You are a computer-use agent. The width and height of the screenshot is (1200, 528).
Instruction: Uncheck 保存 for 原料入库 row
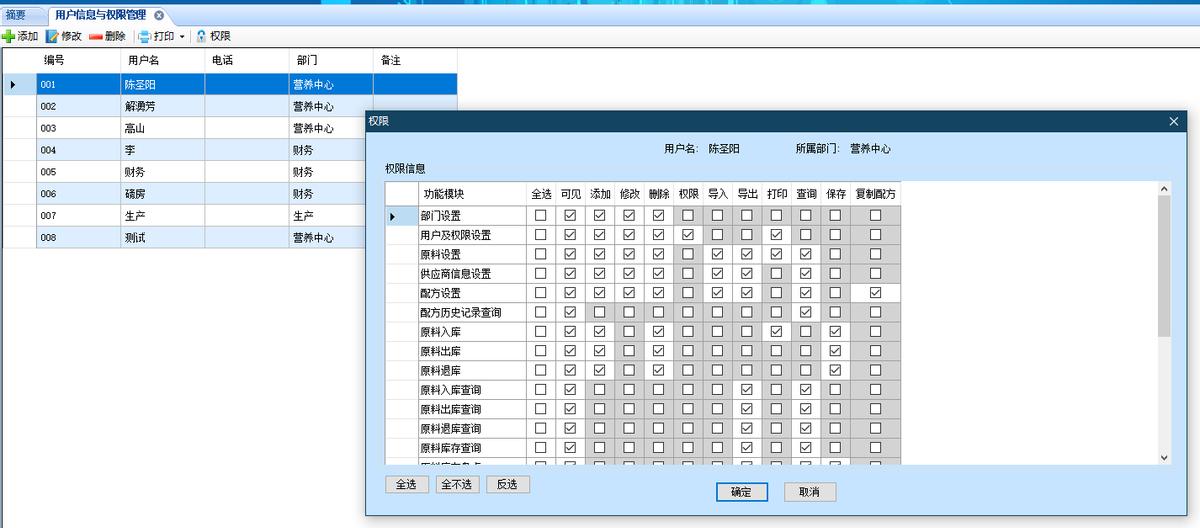coord(835,332)
